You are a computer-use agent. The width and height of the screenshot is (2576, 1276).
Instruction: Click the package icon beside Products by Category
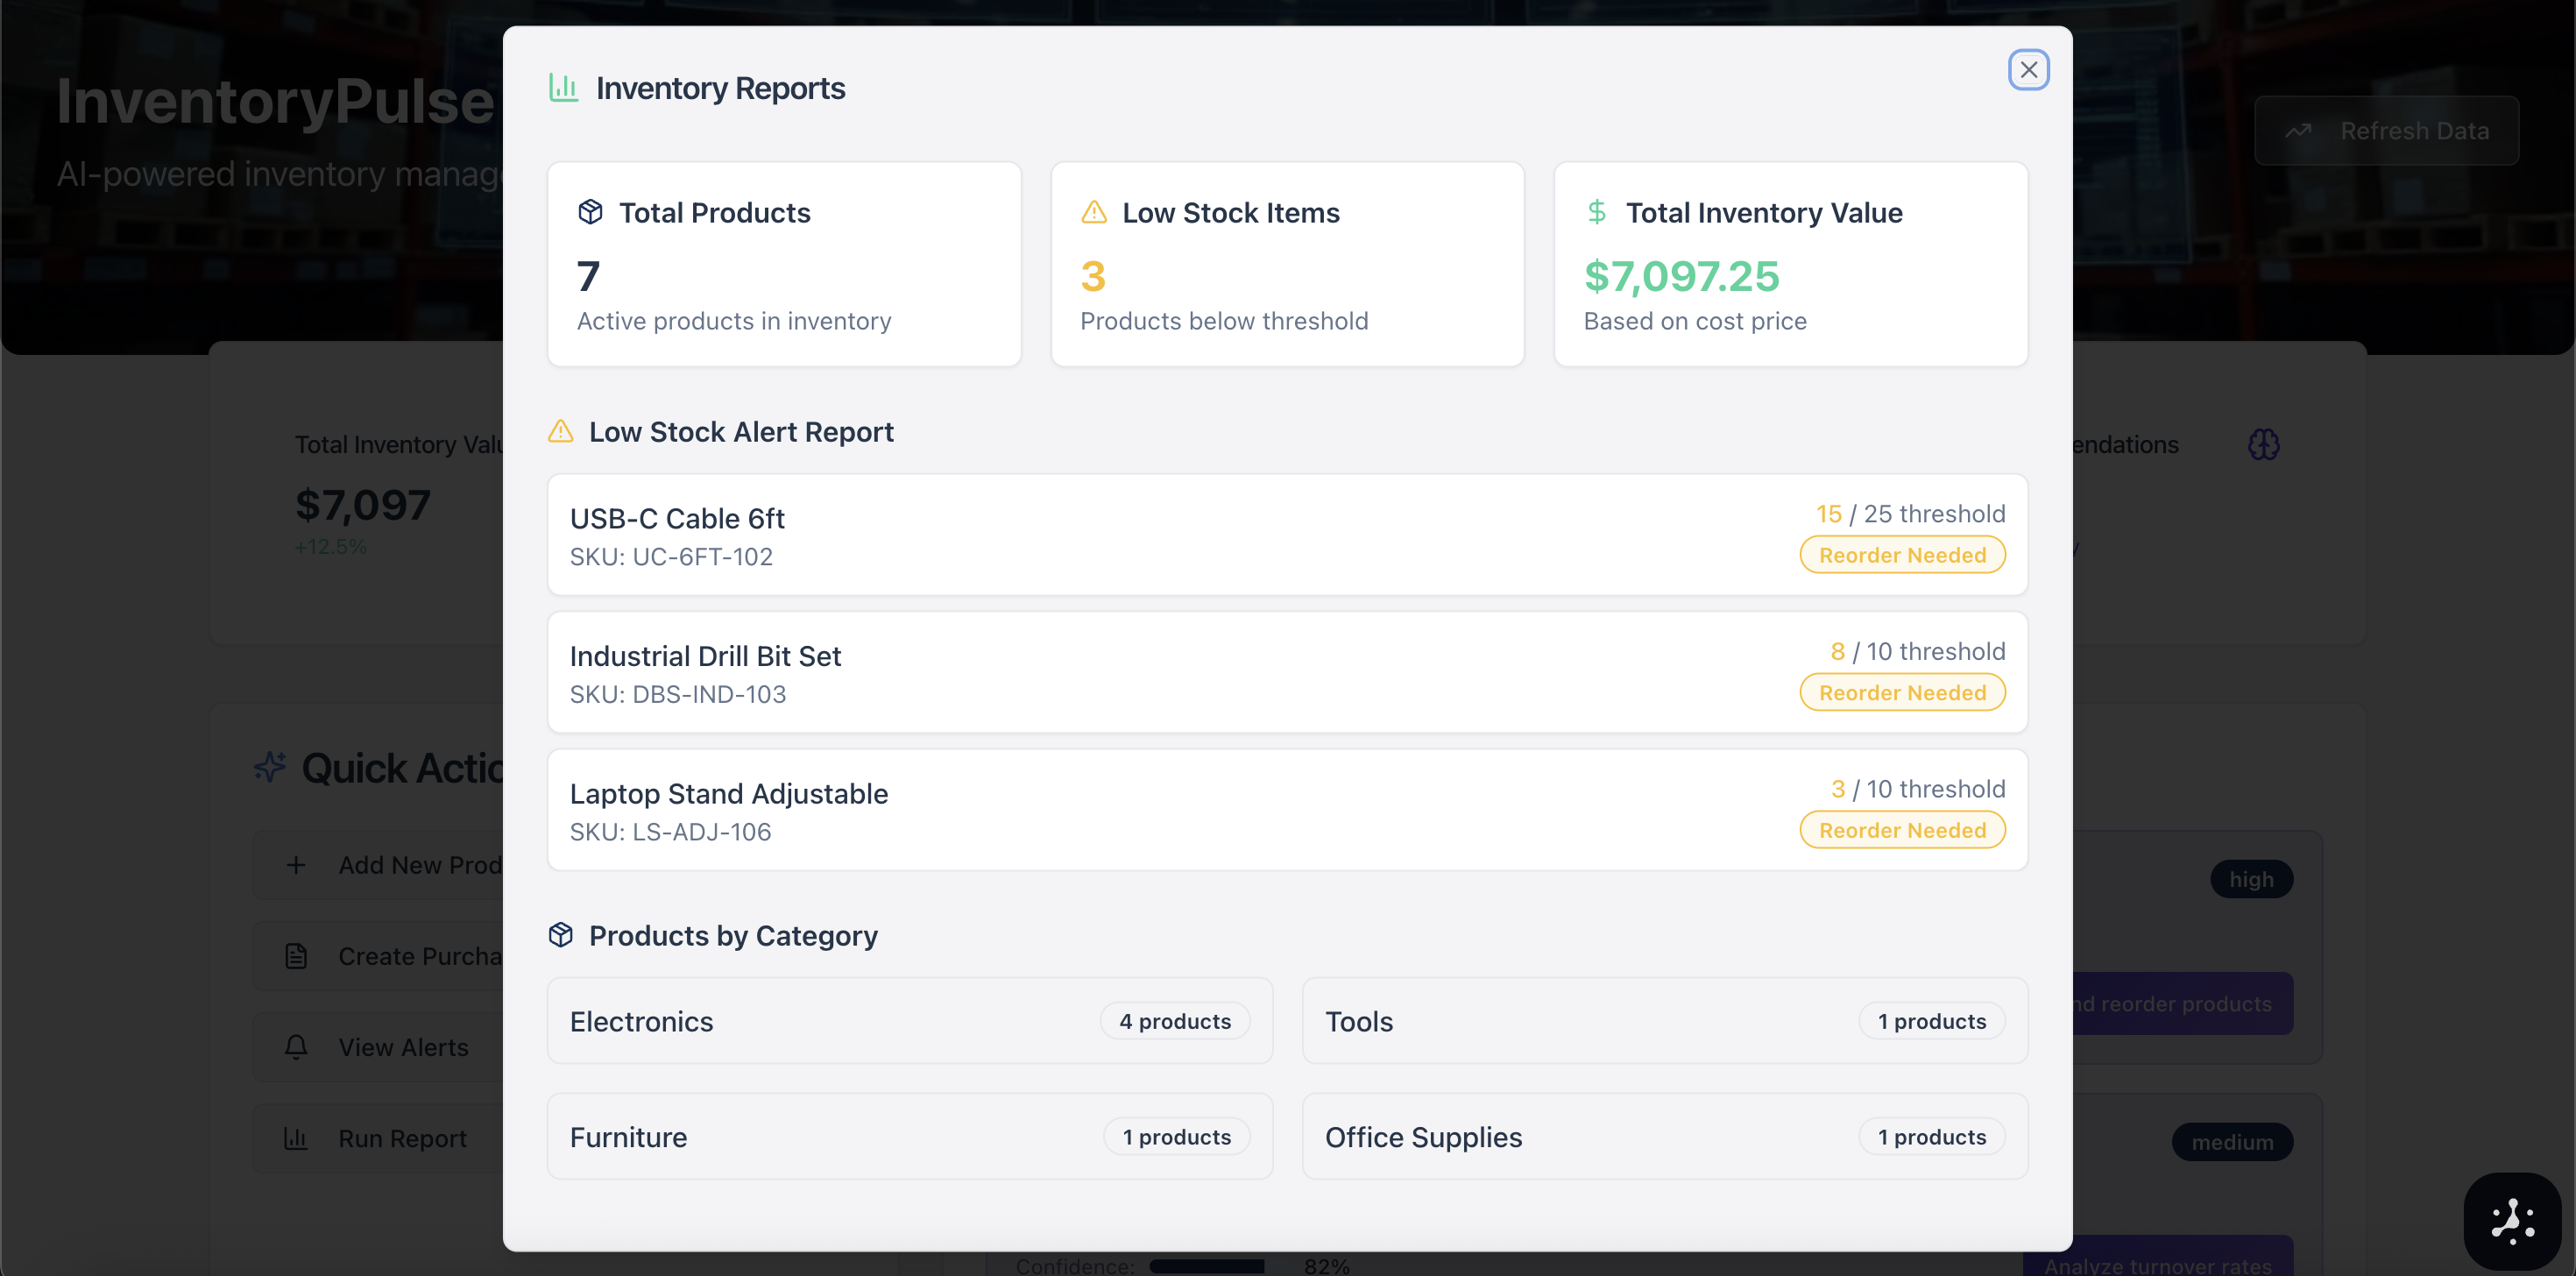point(561,935)
